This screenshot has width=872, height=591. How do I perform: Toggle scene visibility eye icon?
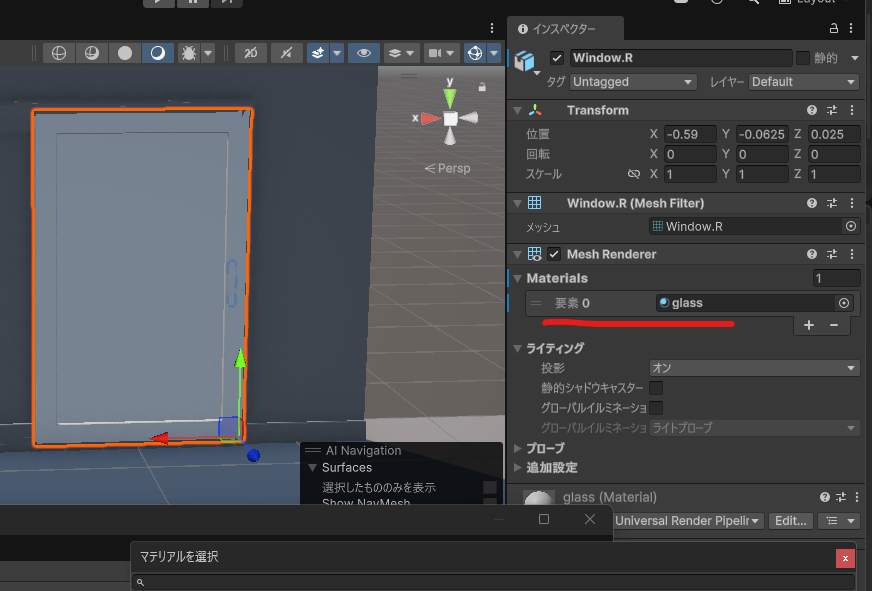tap(364, 53)
